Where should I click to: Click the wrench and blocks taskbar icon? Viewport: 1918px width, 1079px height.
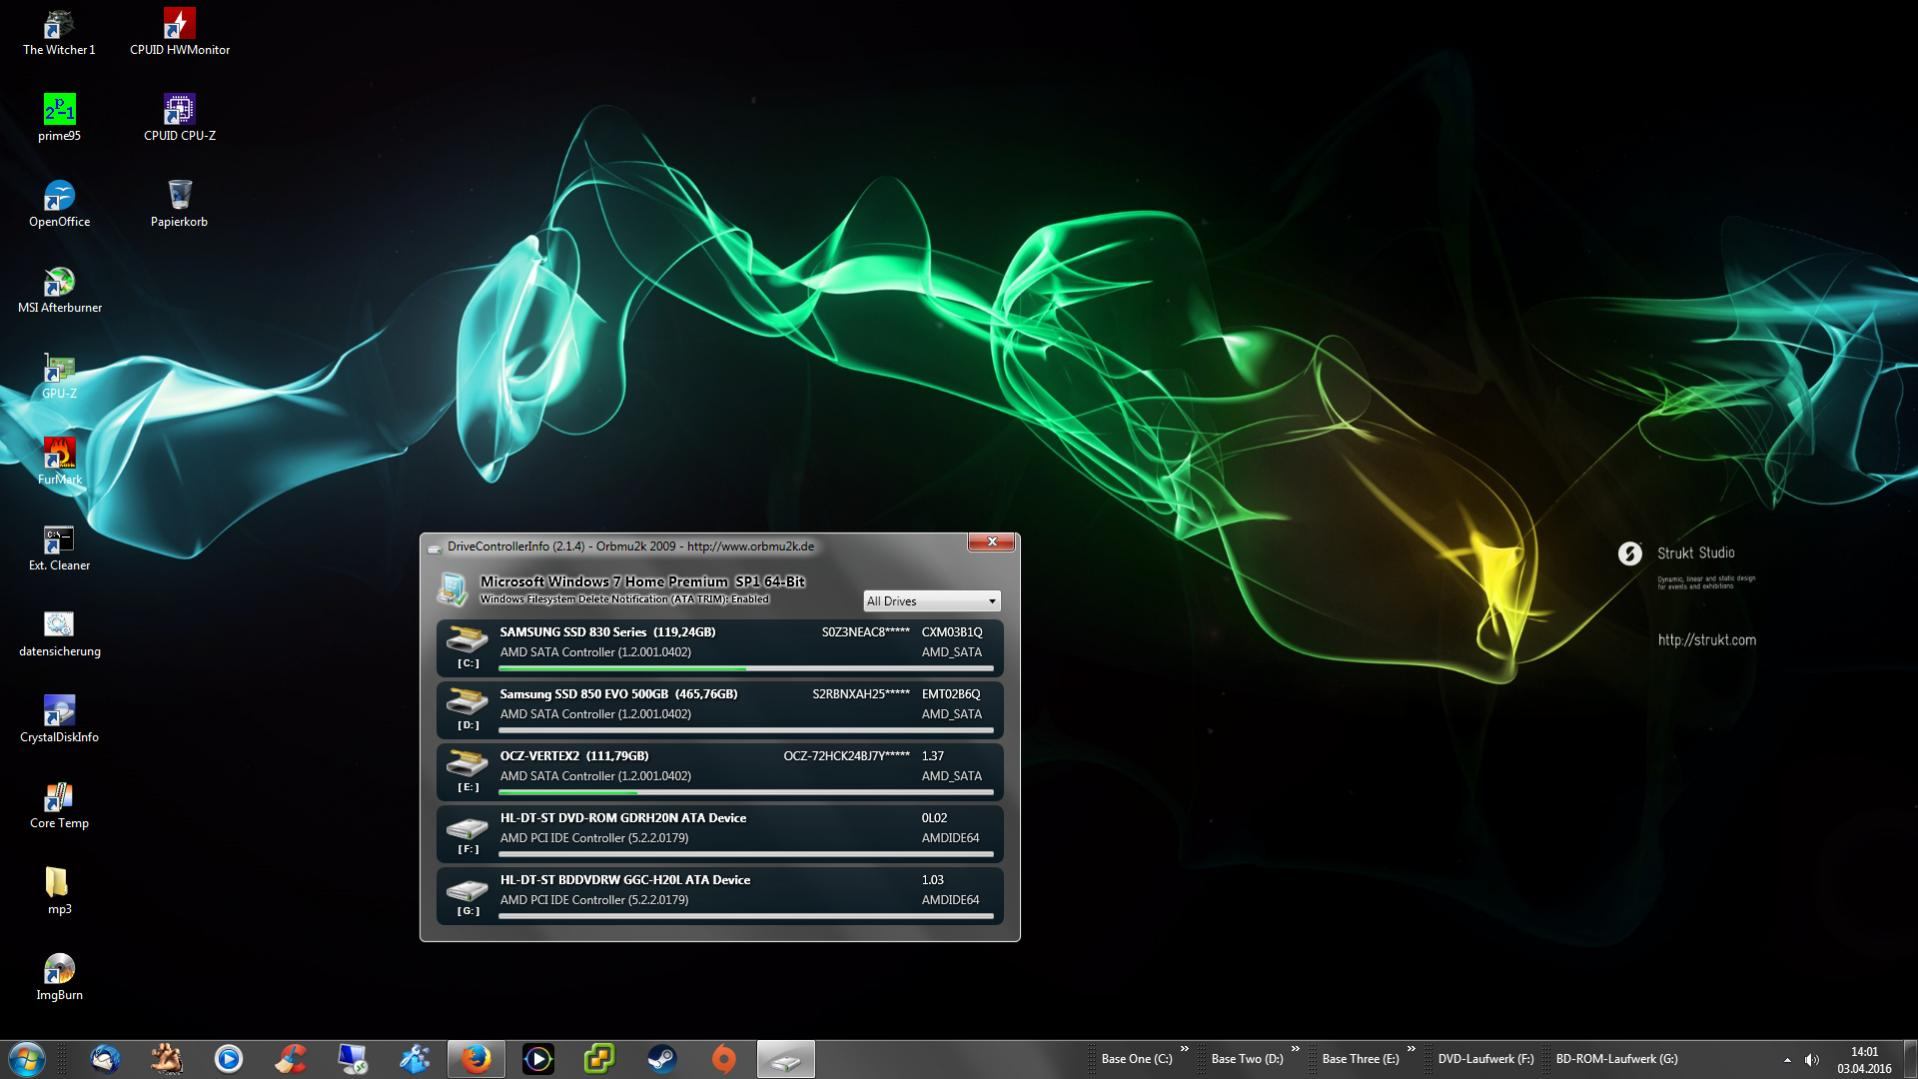[x=415, y=1059]
